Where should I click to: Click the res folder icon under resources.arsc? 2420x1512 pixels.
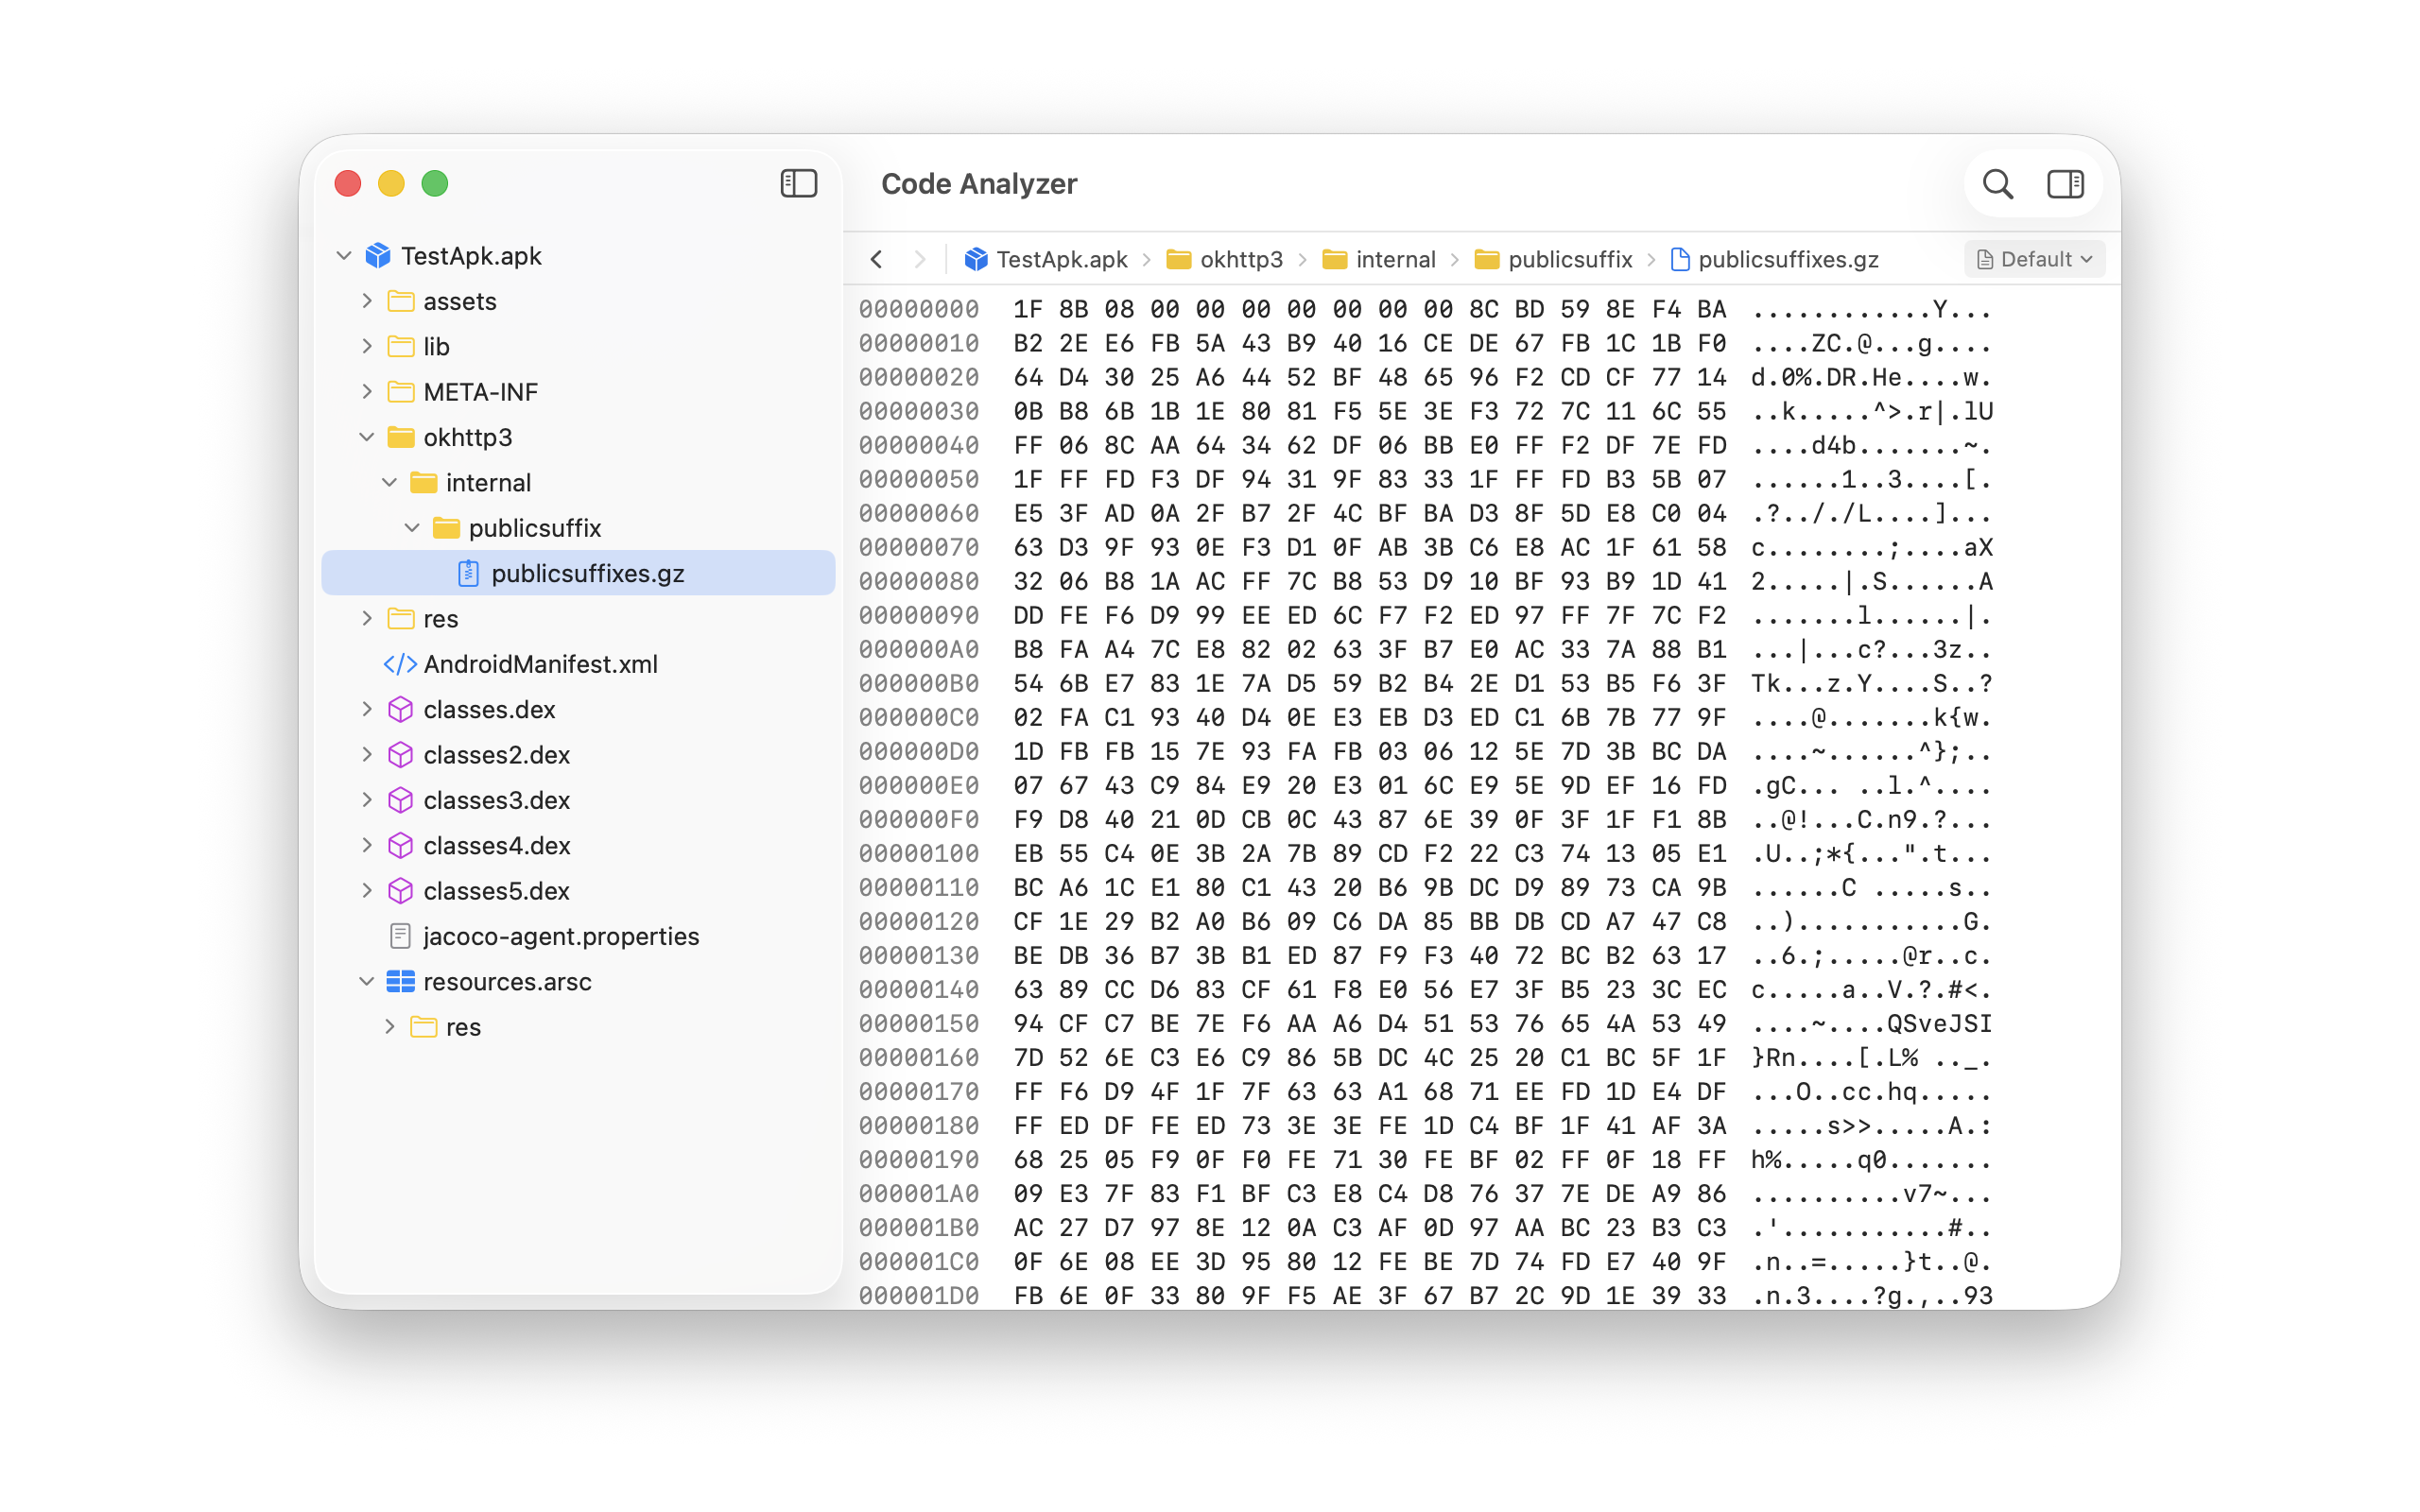tap(424, 1027)
